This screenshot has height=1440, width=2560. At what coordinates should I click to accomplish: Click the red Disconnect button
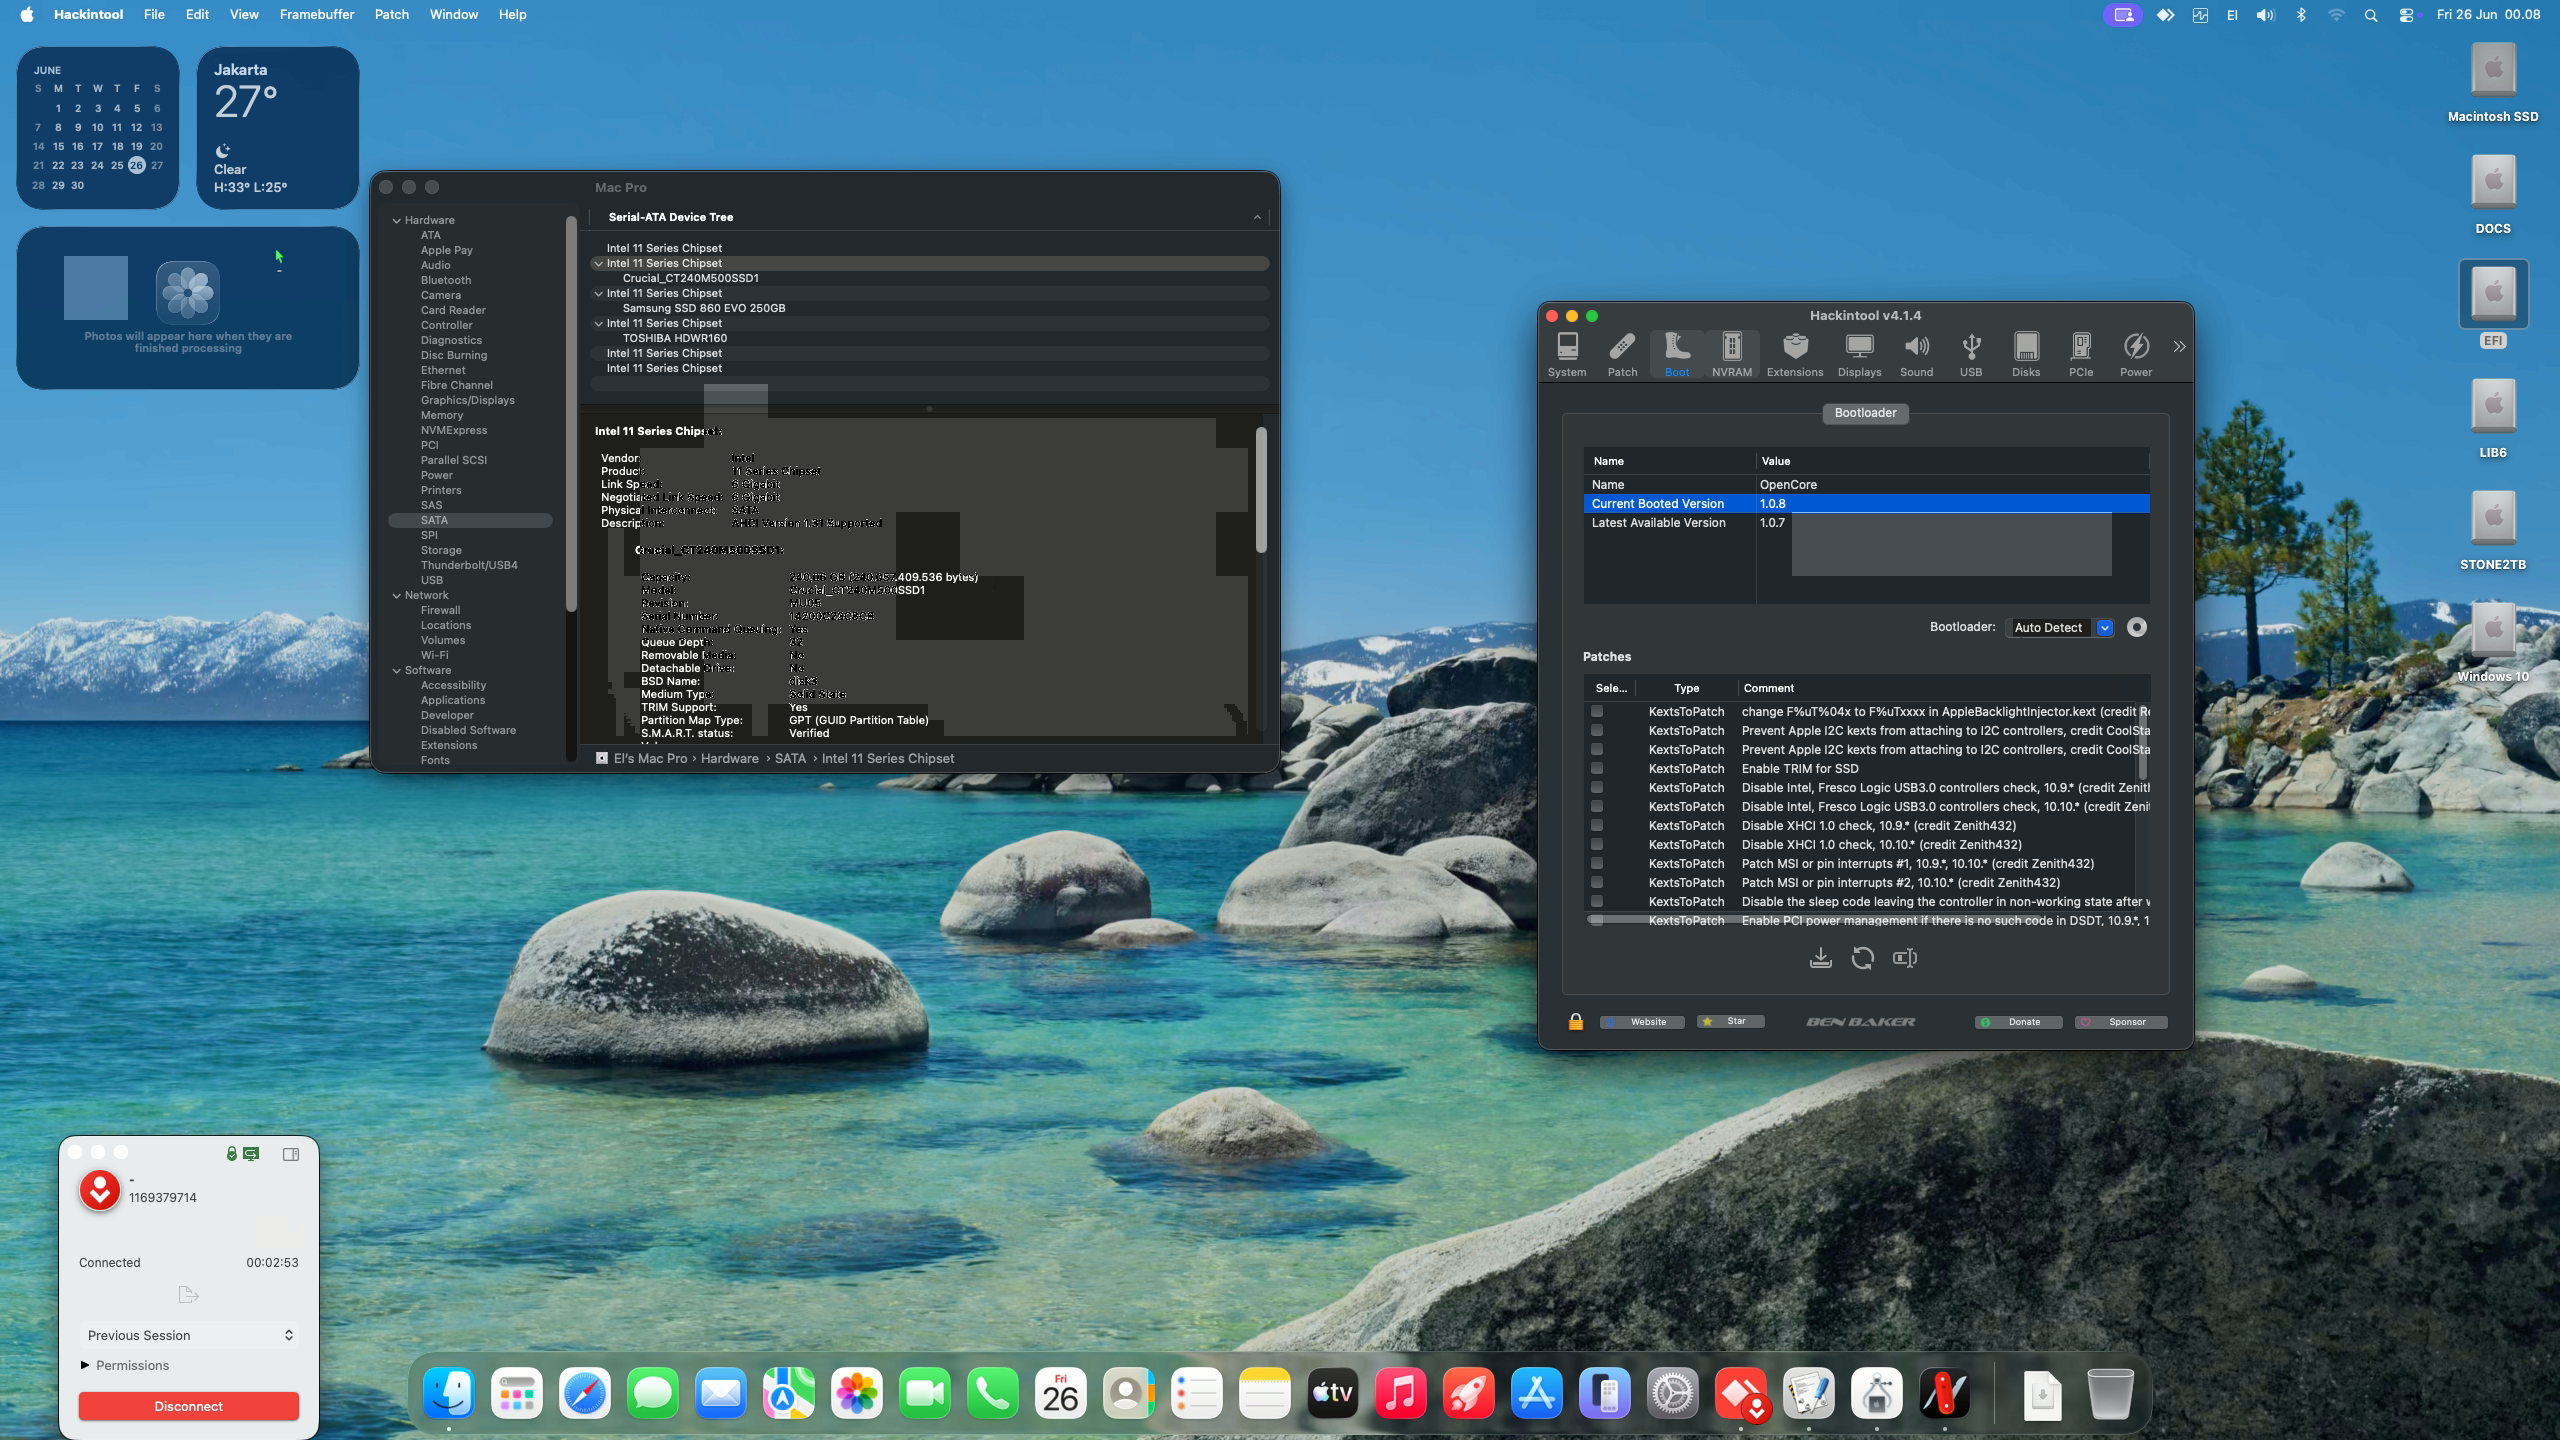tap(188, 1406)
